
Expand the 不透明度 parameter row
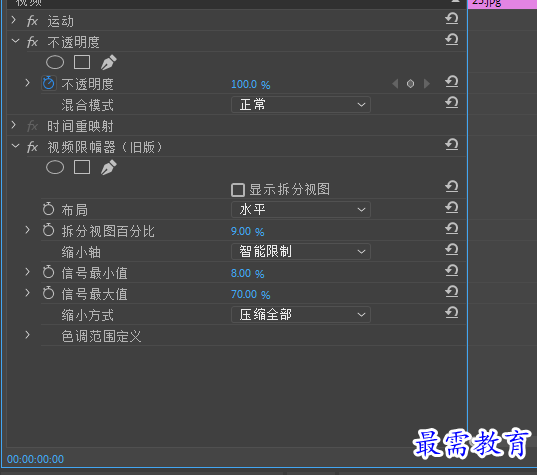pyautogui.click(x=28, y=83)
